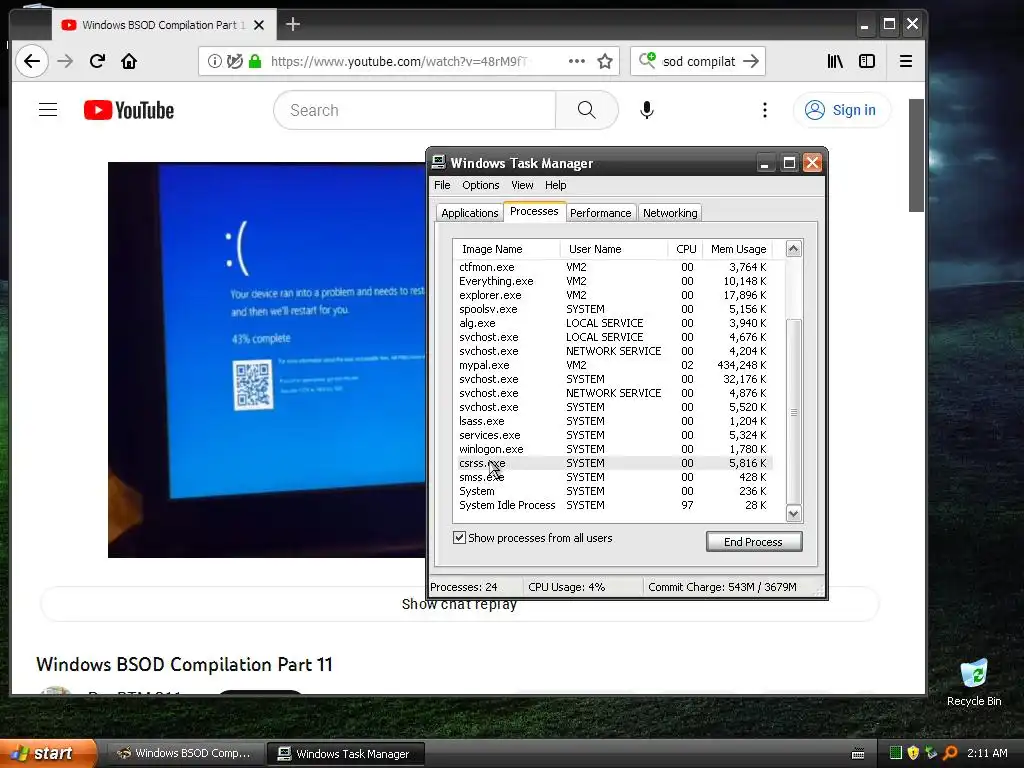Open YouTube guide hamburger menu
Image resolution: width=1024 pixels, height=768 pixels.
pos(48,110)
